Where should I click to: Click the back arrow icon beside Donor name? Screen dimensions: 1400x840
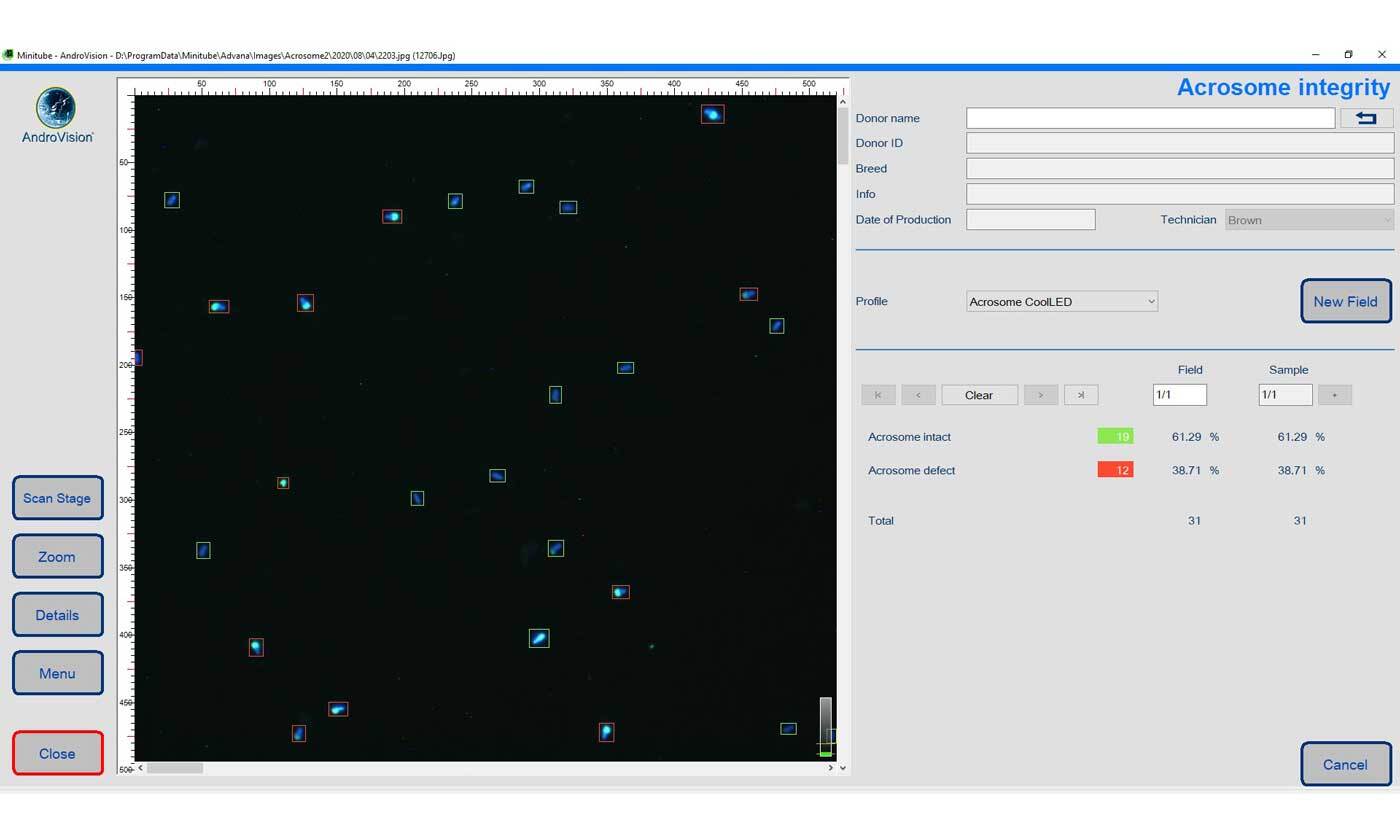click(x=1366, y=118)
